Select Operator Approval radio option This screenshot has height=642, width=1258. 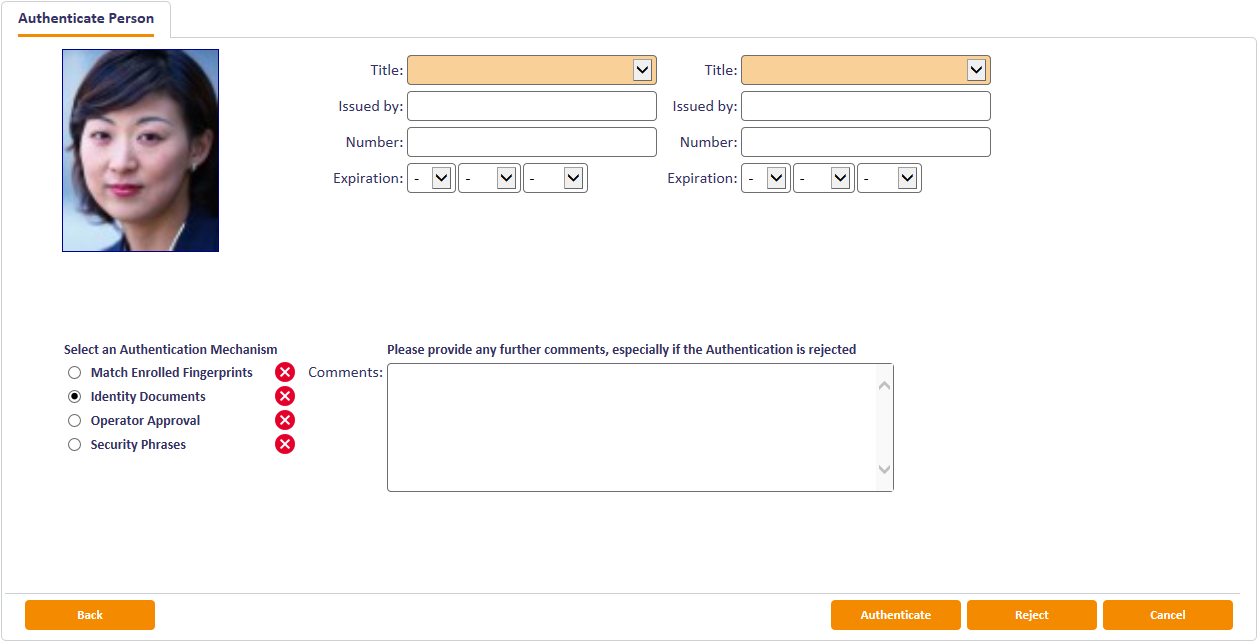[74, 421]
